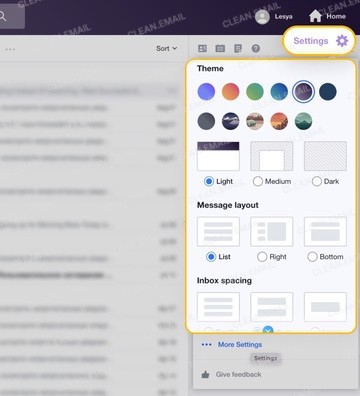Screen dimensions: 360x396
Task: Open the Calendar icon in right rail
Action: point(220,49)
